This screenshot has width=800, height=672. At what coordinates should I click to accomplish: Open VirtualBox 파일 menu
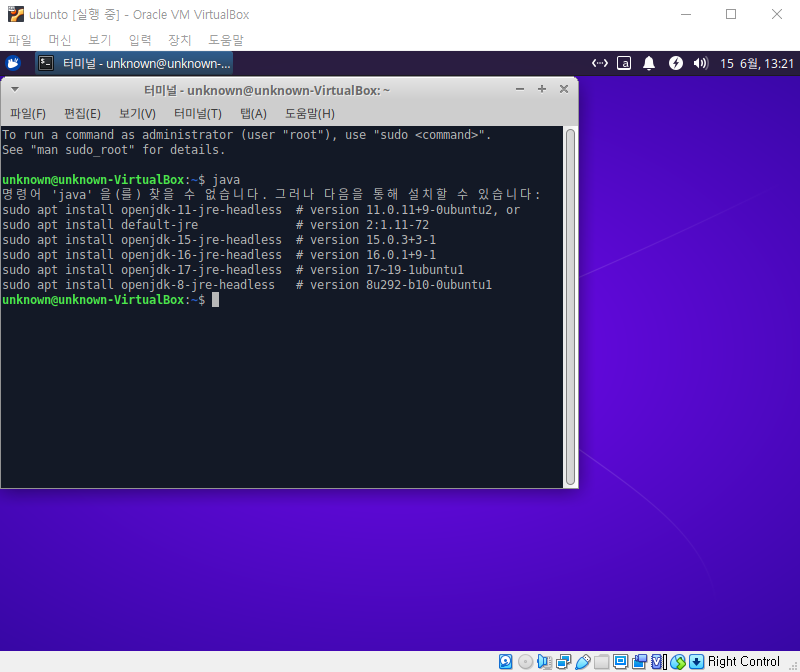coord(20,40)
